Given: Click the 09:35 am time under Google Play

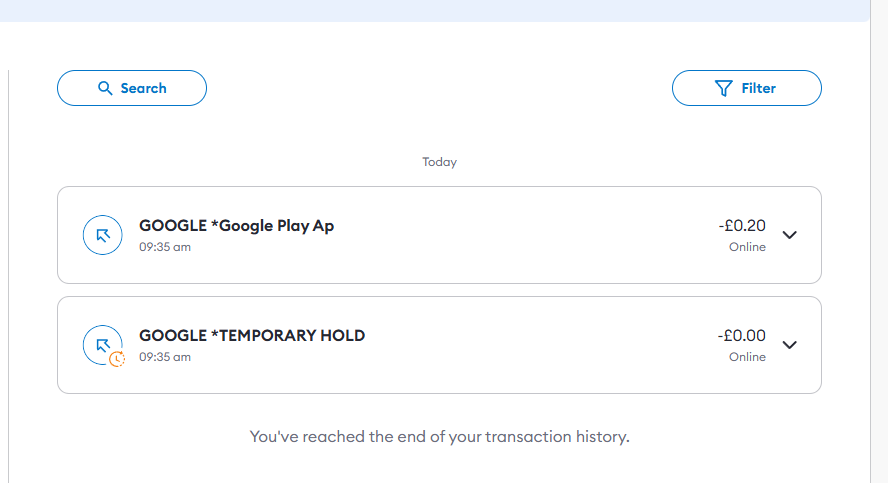Looking at the screenshot, I should [x=165, y=247].
